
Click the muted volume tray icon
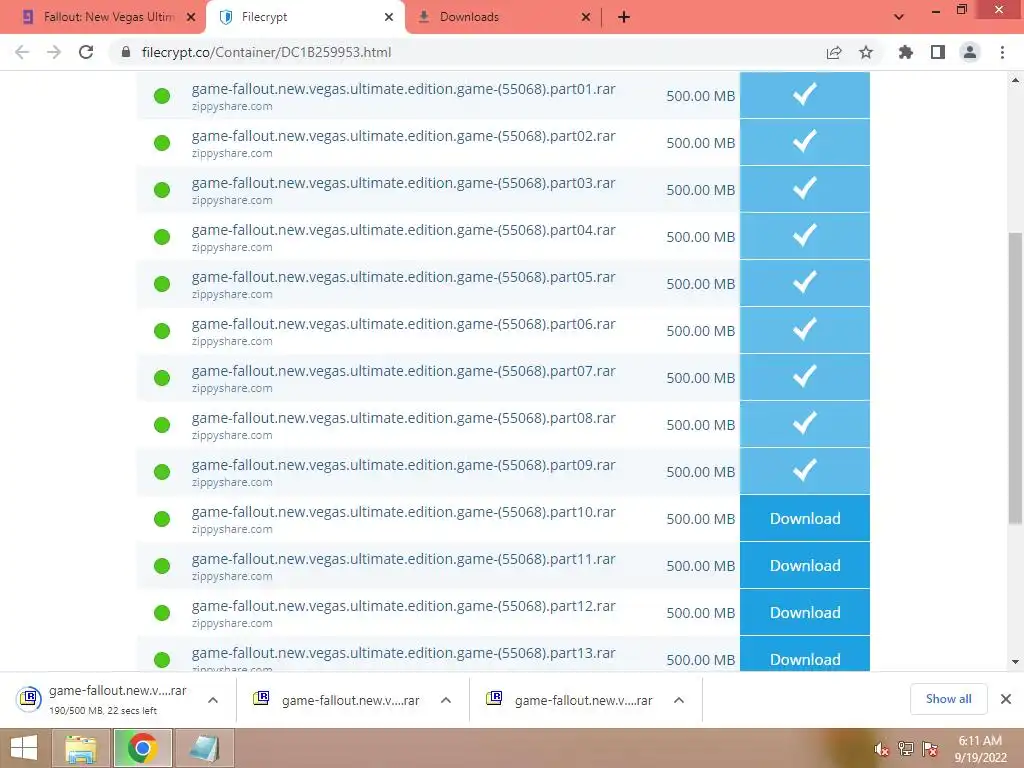point(881,750)
